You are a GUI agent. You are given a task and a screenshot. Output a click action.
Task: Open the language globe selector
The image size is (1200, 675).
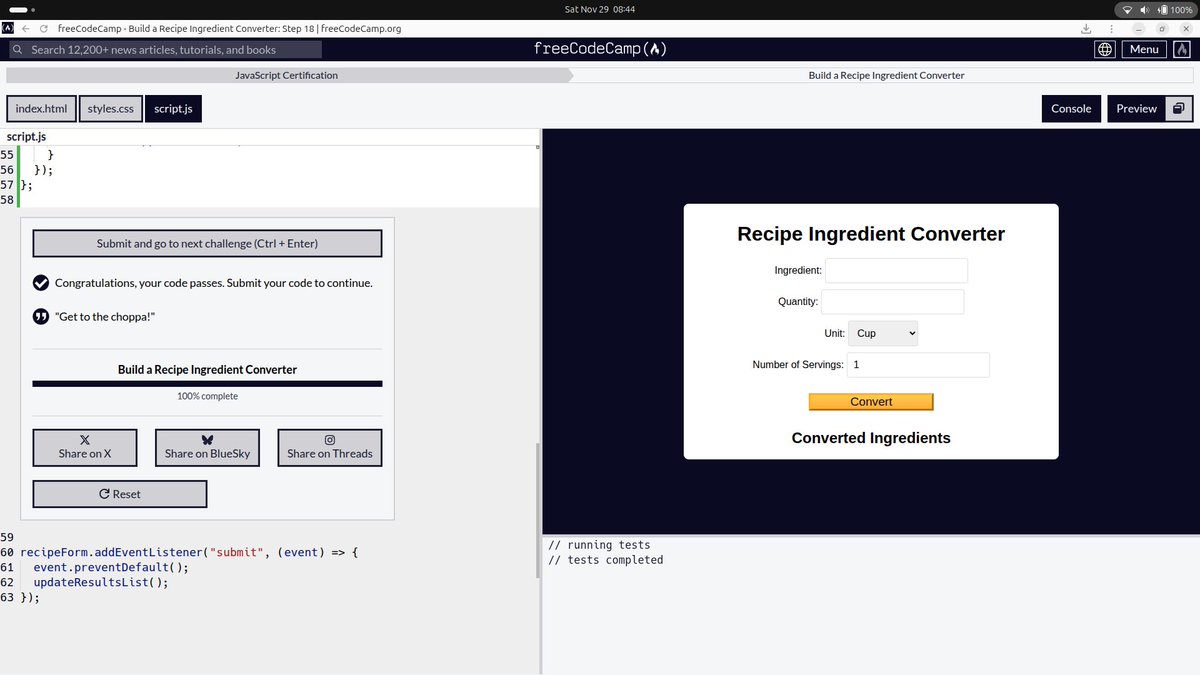click(x=1105, y=49)
